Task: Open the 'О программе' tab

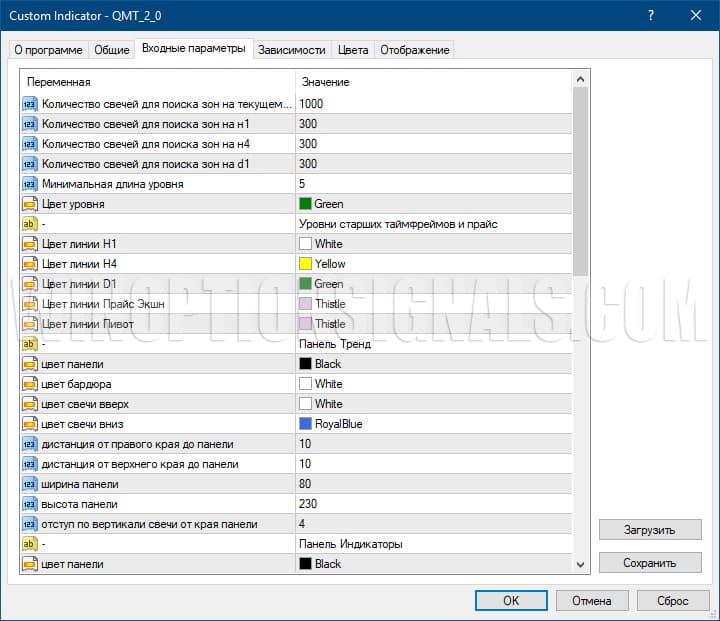Action: pos(47,50)
